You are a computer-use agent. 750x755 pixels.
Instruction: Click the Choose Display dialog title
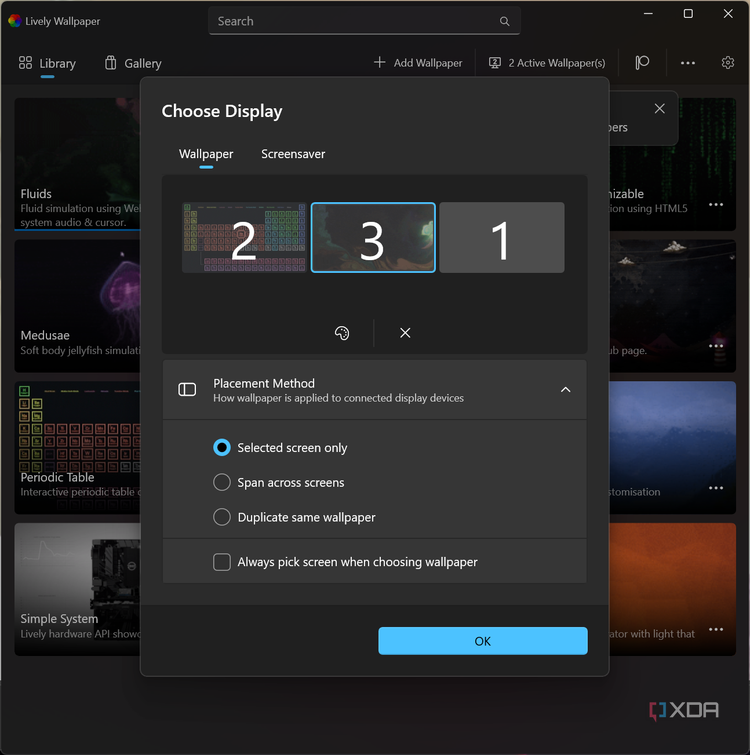222,111
